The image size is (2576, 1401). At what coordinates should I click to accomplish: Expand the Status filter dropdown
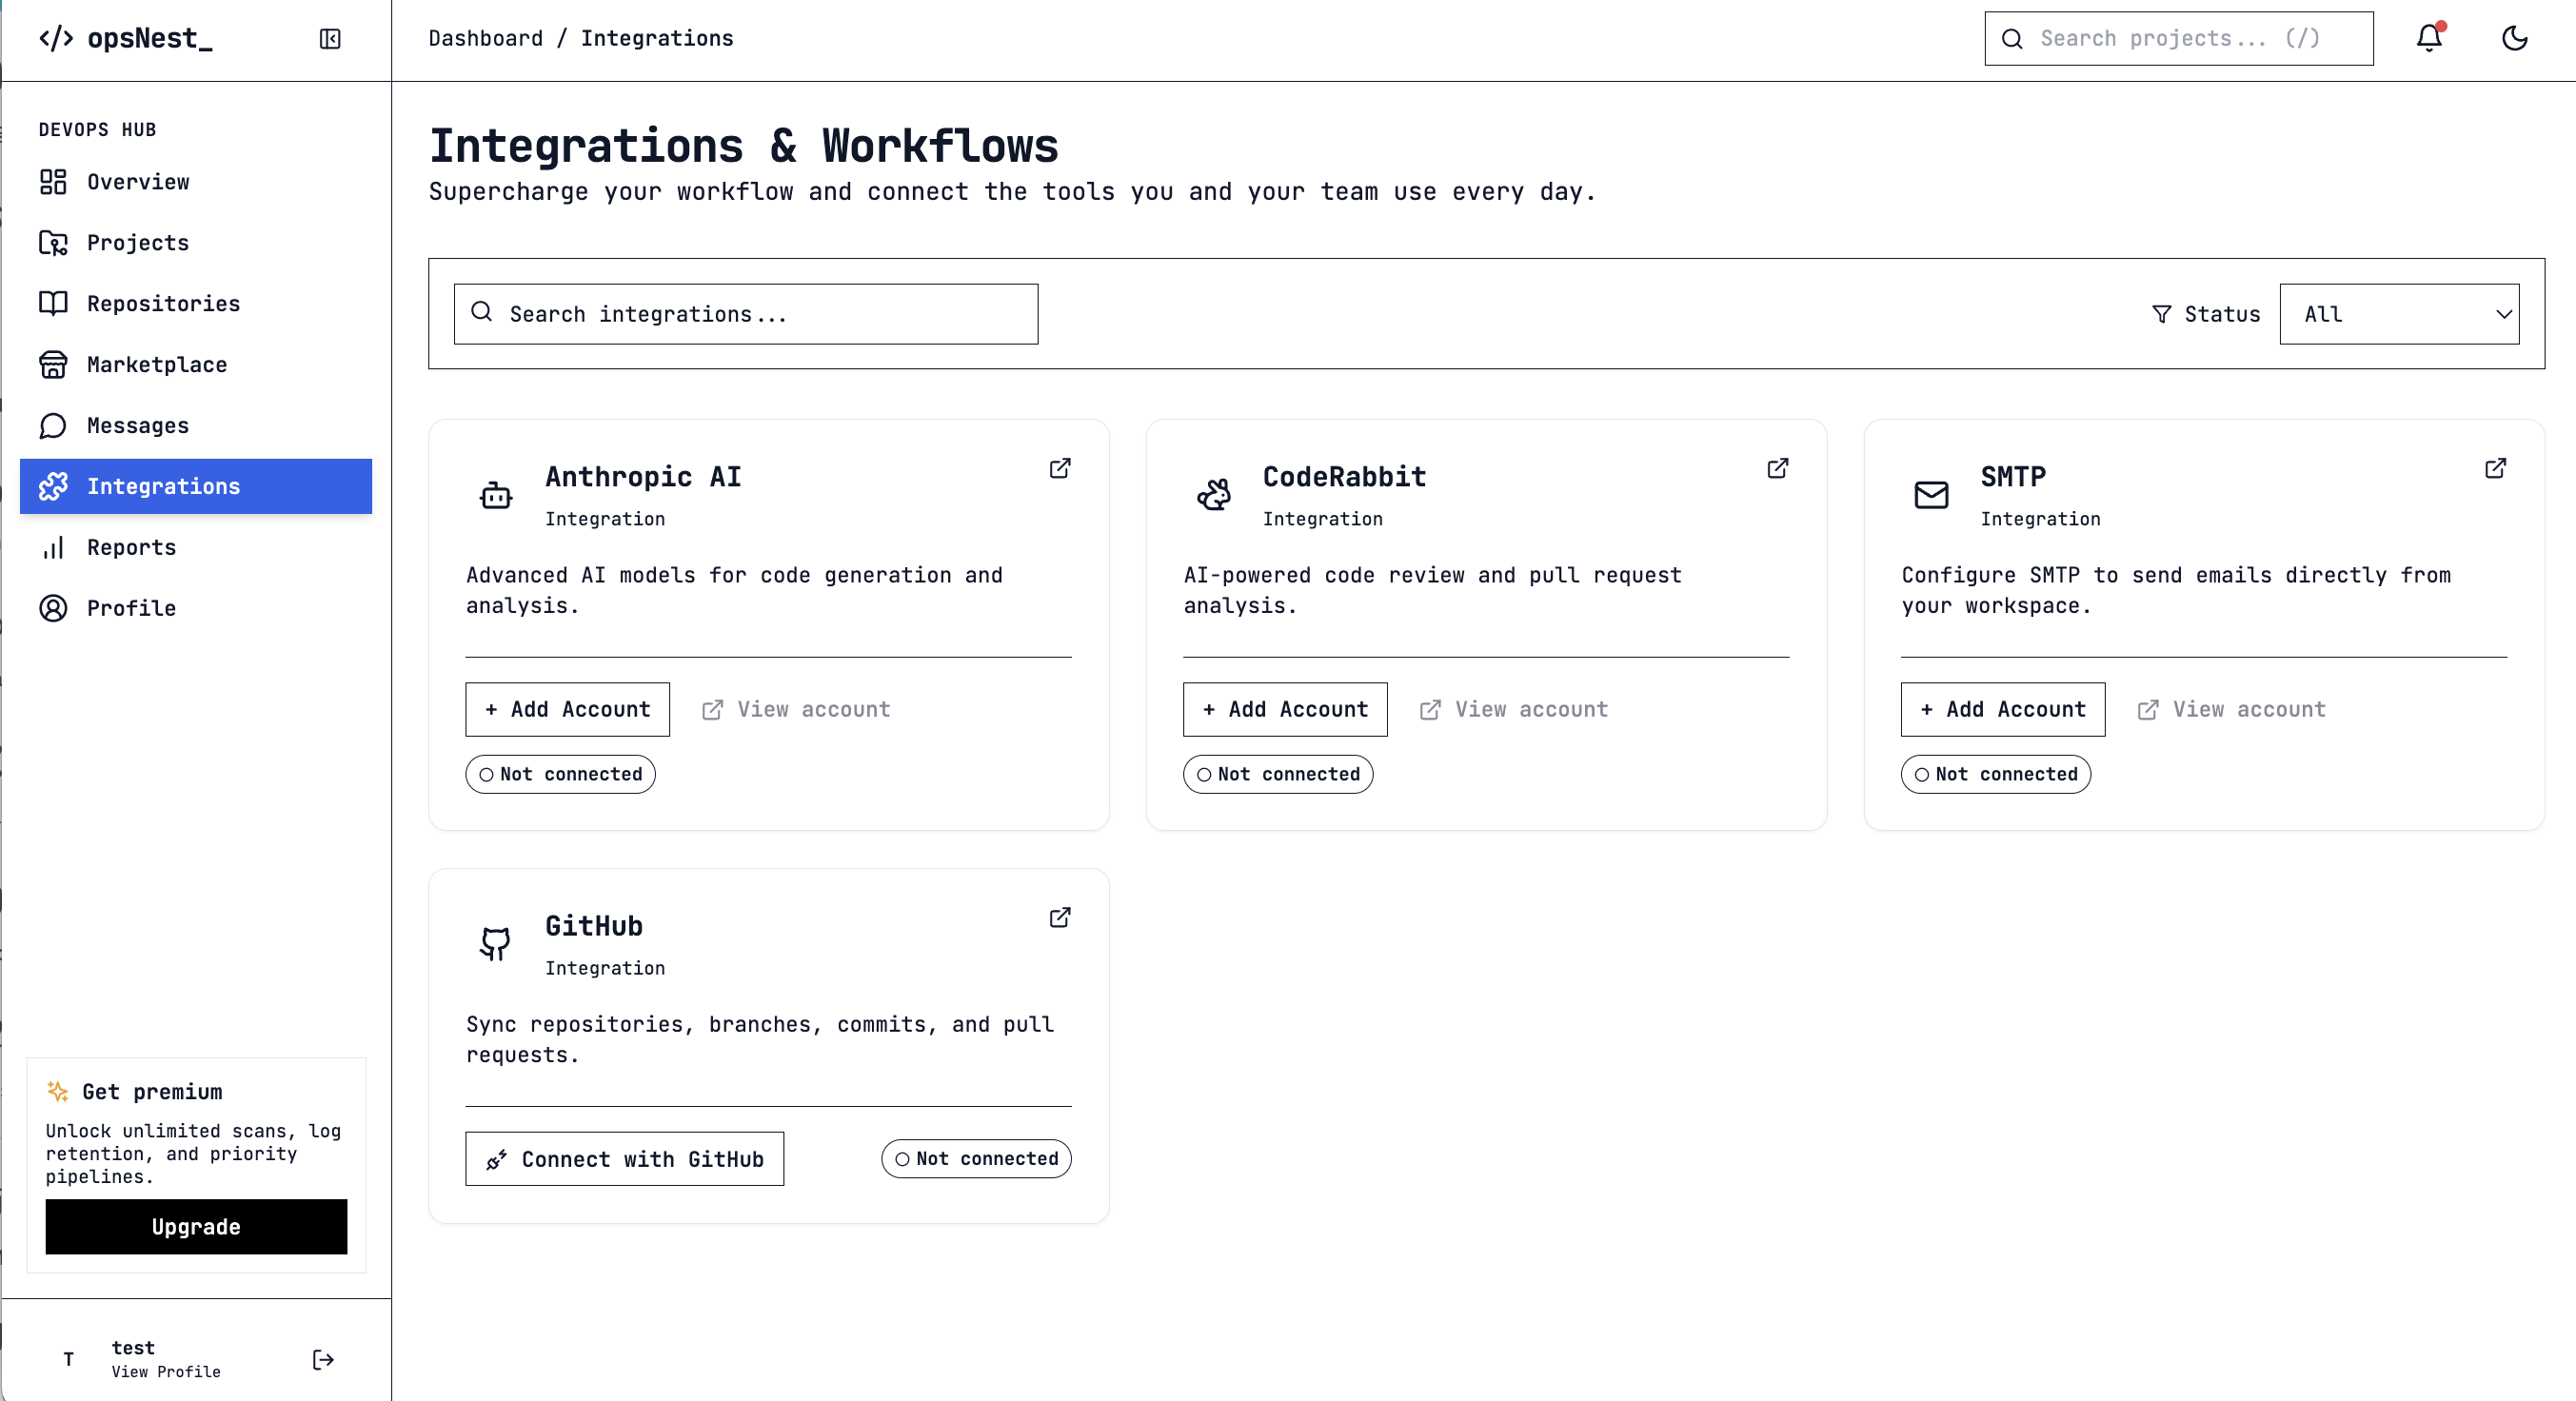[2398, 314]
